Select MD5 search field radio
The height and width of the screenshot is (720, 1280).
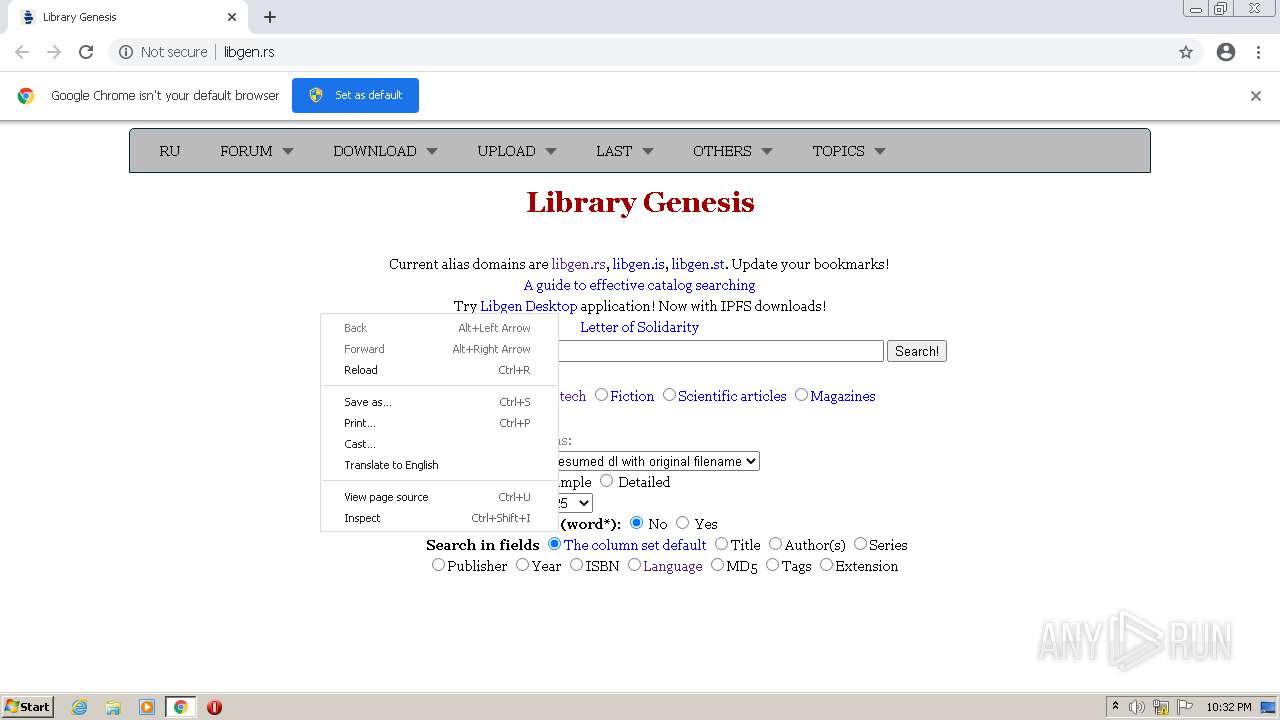(717, 565)
